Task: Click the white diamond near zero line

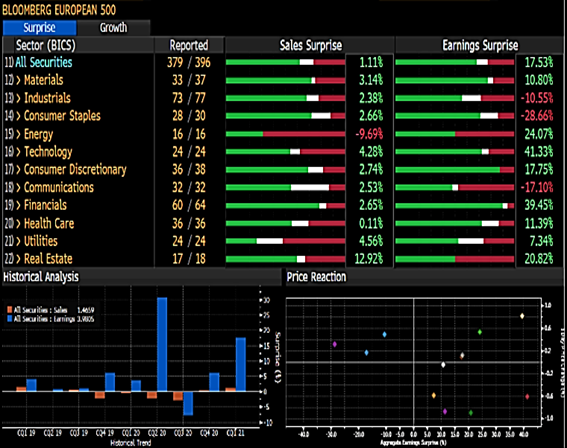Action: [x=443, y=365]
